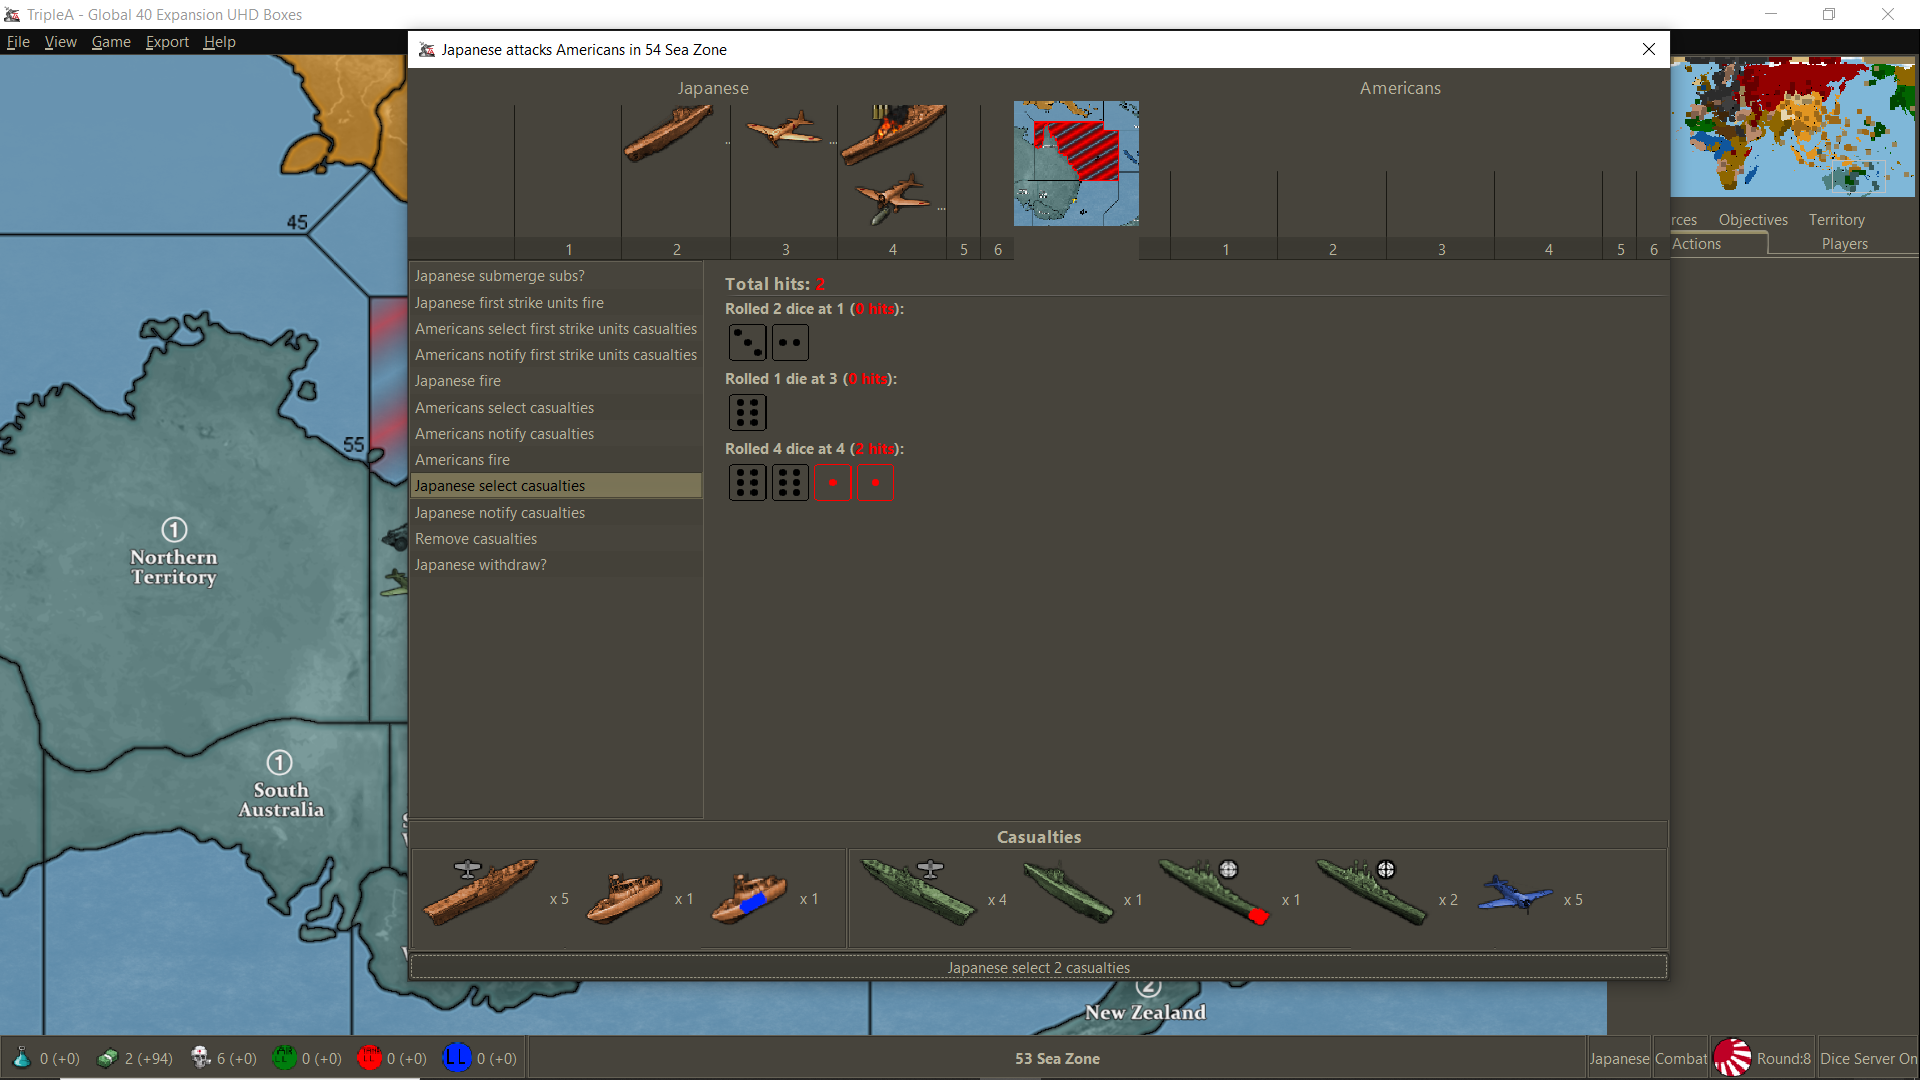Click the PUs resource icon showing 2 (+94)
The width and height of the screenshot is (1920, 1080).
[x=107, y=1058]
